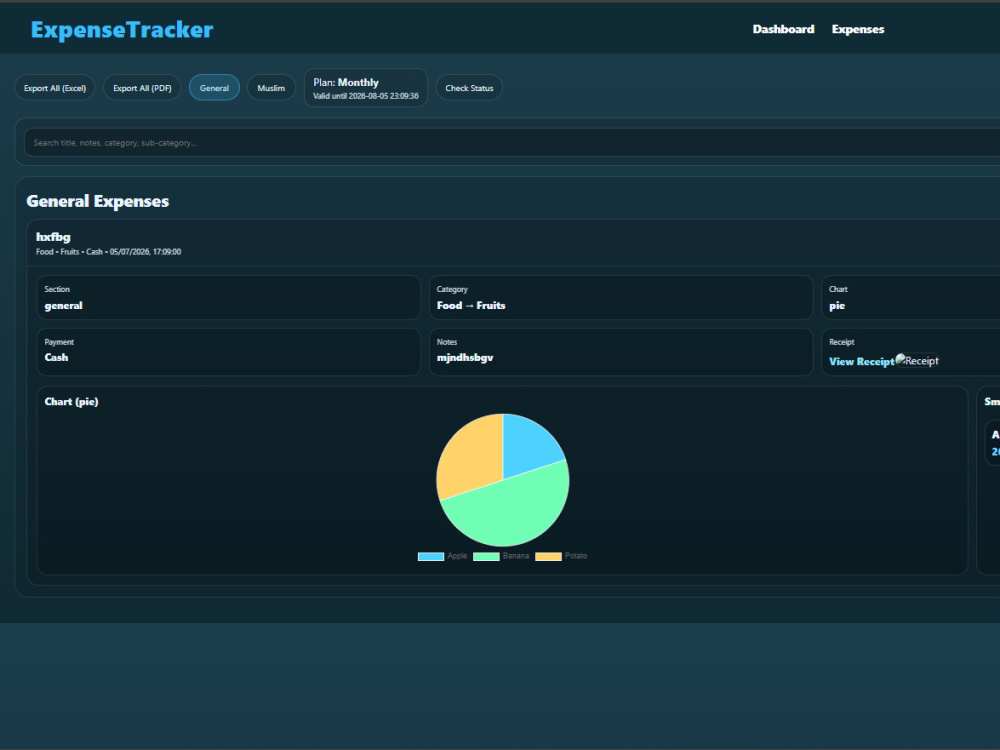Click the expense title hxfbg

[54, 237]
